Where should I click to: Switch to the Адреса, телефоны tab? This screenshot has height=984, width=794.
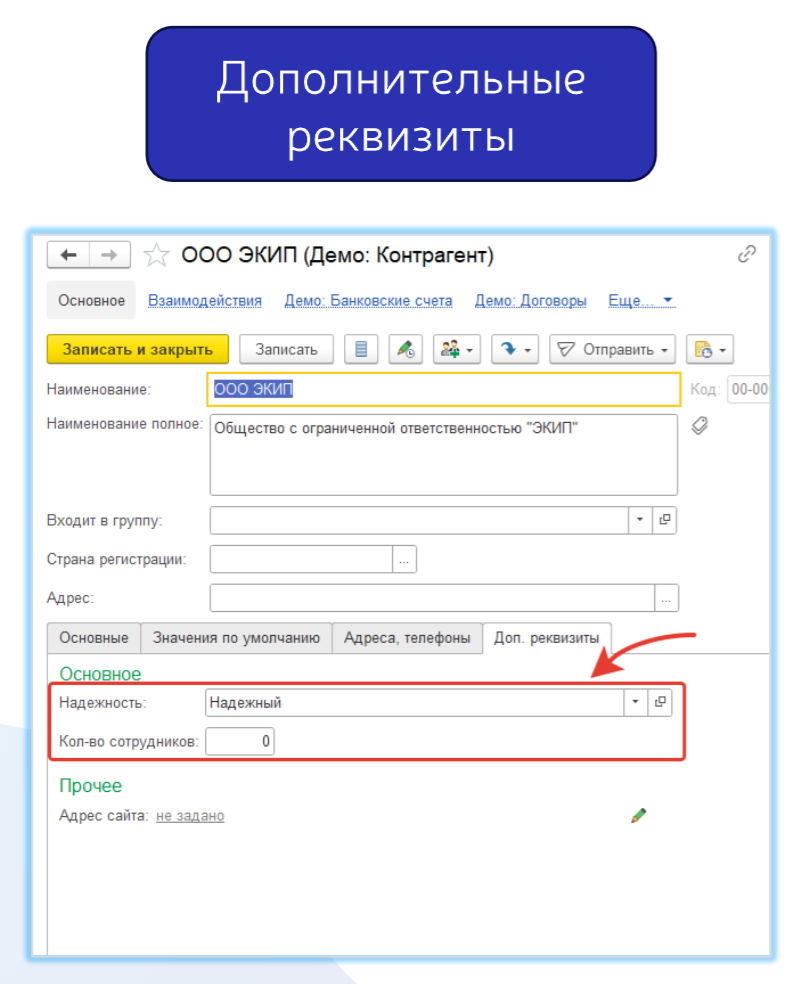(x=407, y=638)
